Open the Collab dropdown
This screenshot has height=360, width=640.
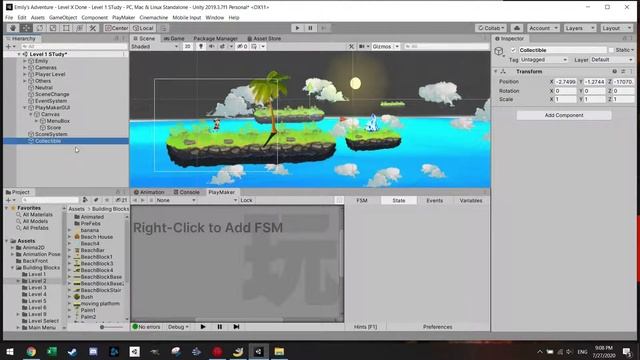pos(491,28)
